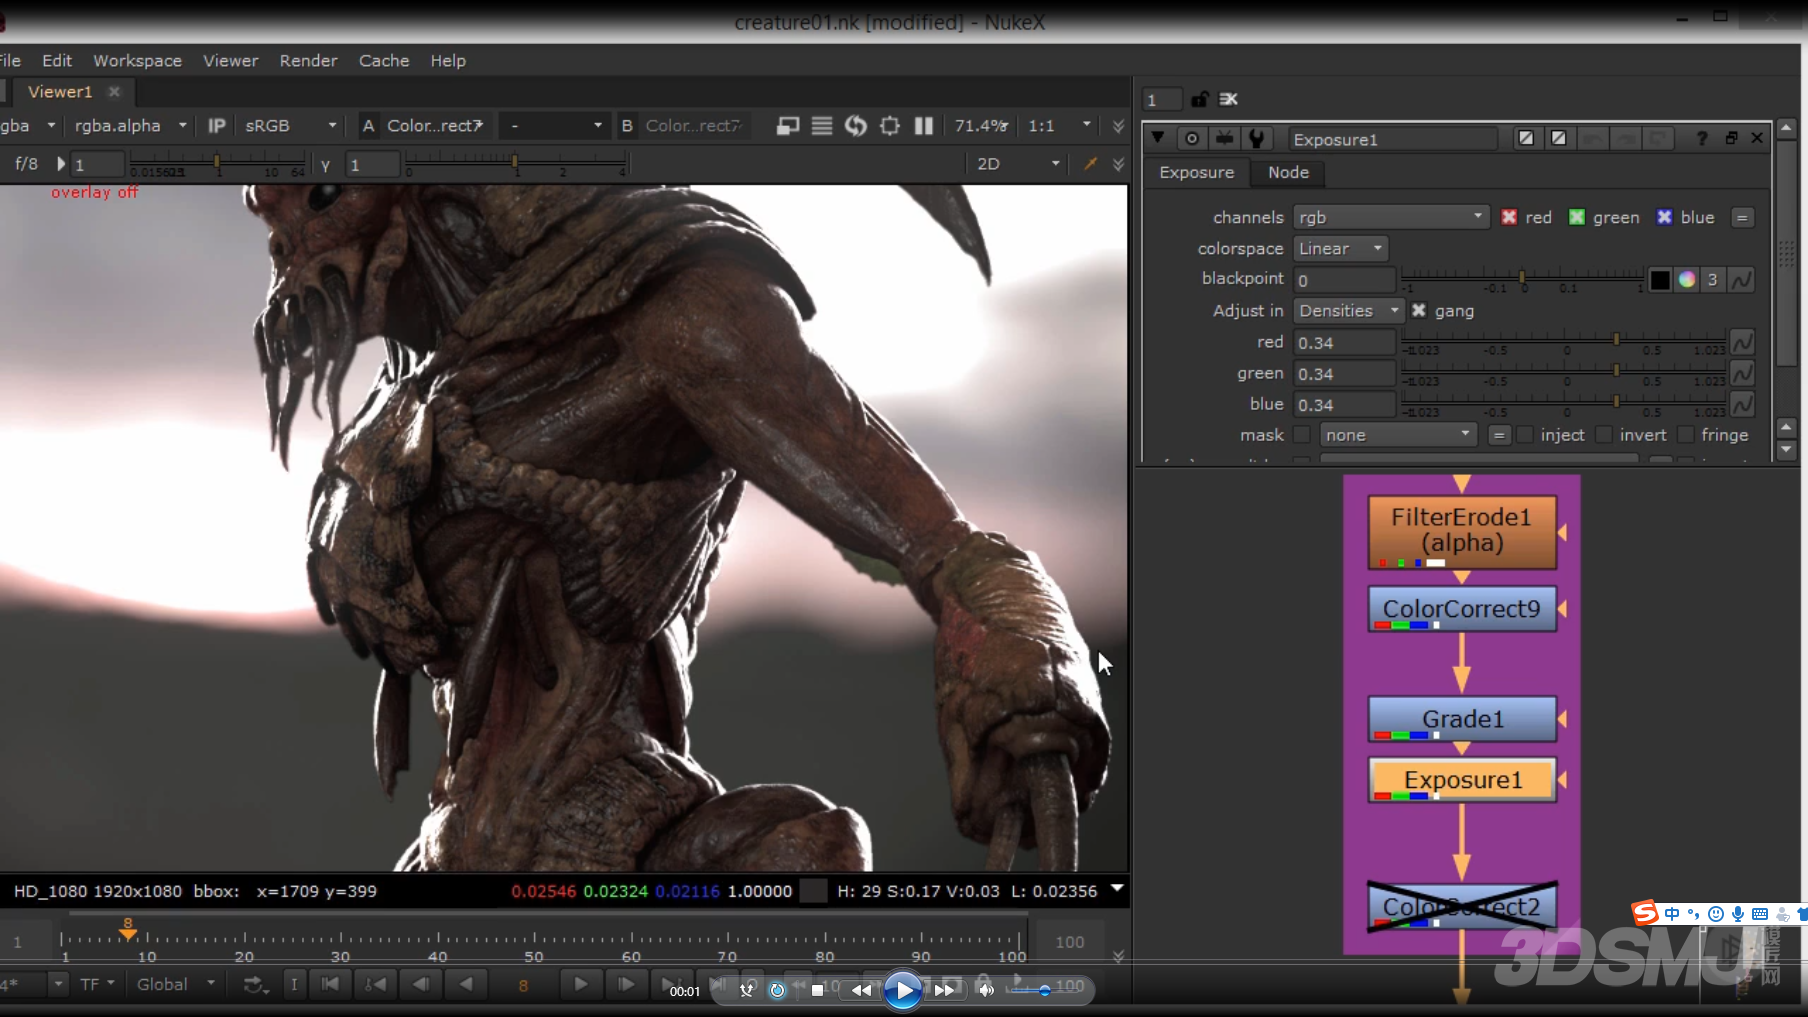Viewport: 1808px width, 1017px height.
Task: Click the red exposure slider track
Action: (x=1564, y=342)
